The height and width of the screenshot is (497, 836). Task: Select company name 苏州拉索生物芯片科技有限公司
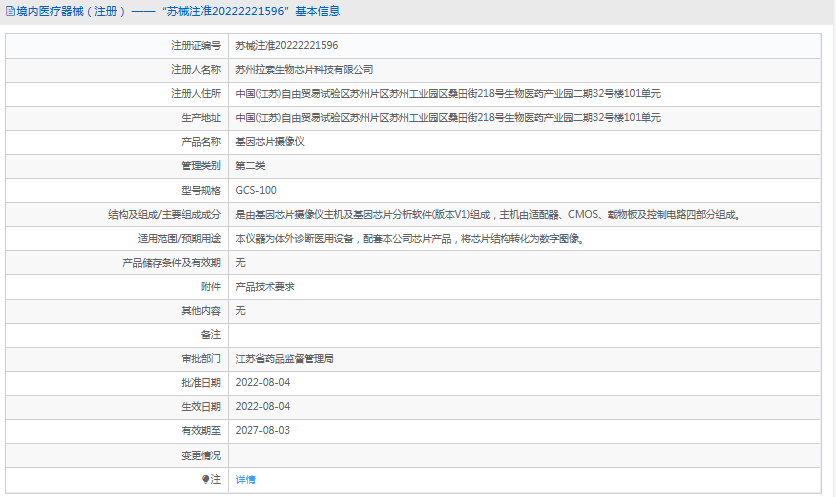[304, 69]
